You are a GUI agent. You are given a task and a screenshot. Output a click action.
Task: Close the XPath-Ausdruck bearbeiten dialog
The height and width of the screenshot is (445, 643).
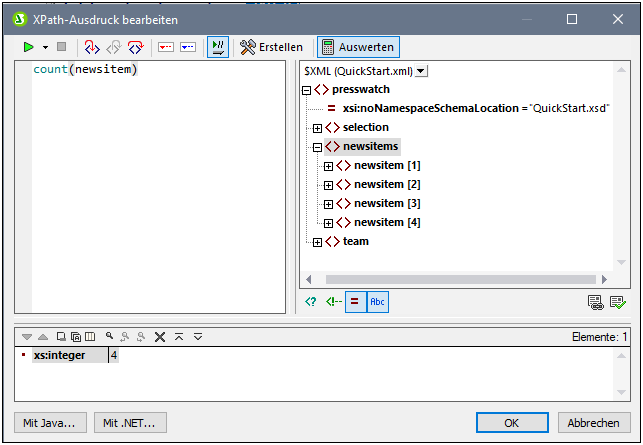click(x=618, y=19)
